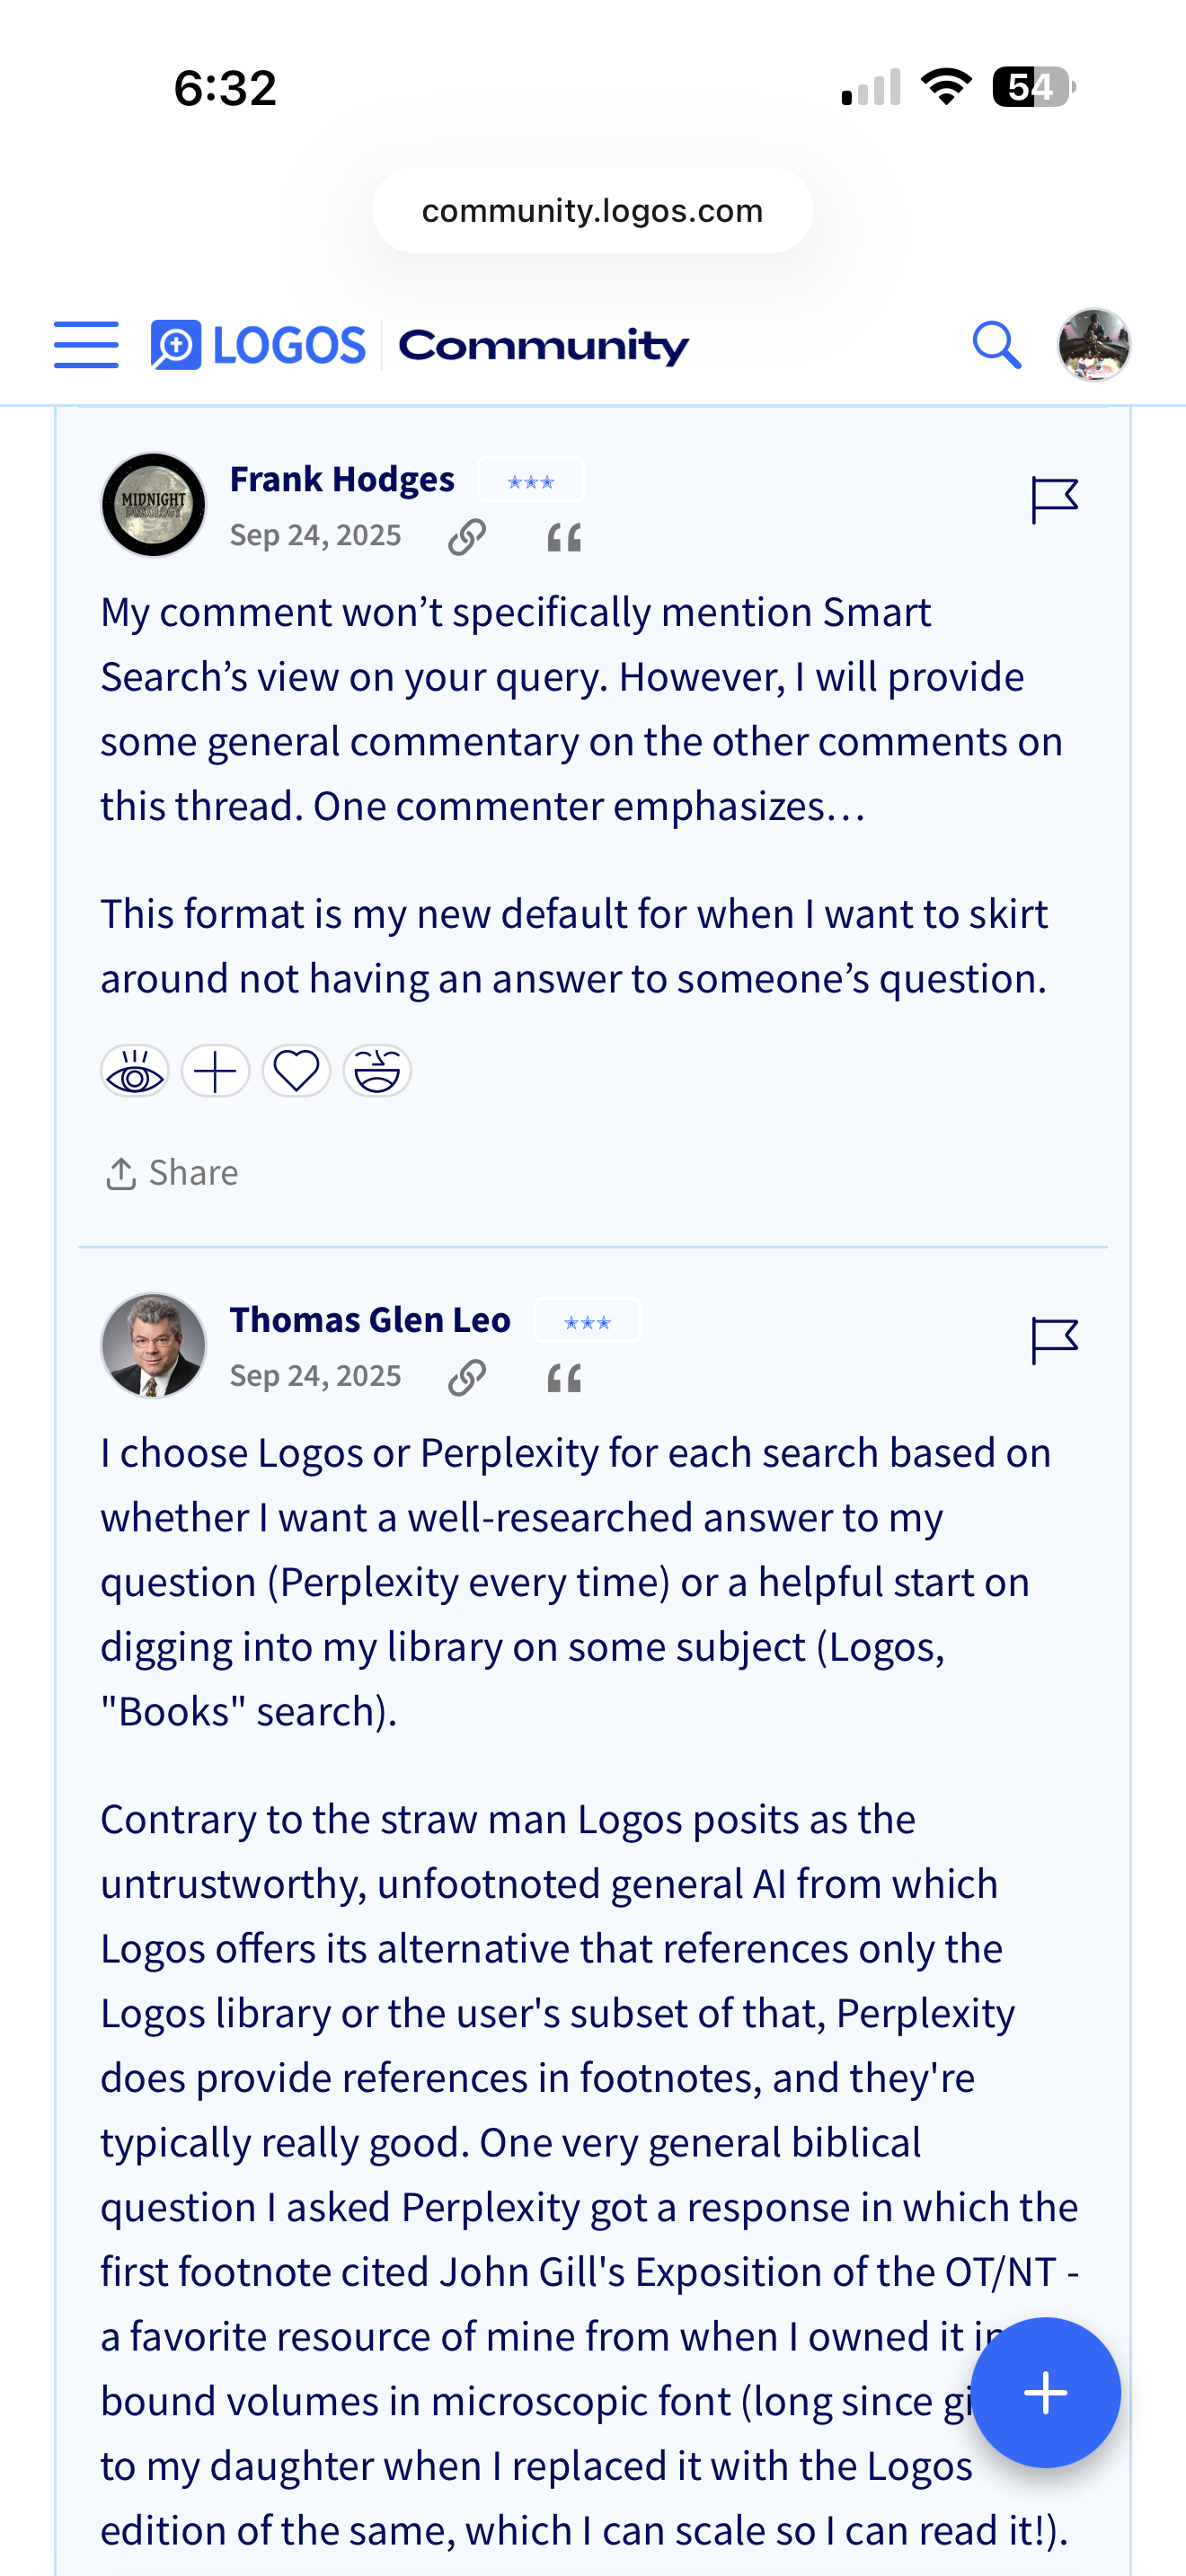Image resolution: width=1186 pixels, height=2576 pixels.
Task: Flag Thomas Glen Leo's comment
Action: (x=1054, y=1341)
